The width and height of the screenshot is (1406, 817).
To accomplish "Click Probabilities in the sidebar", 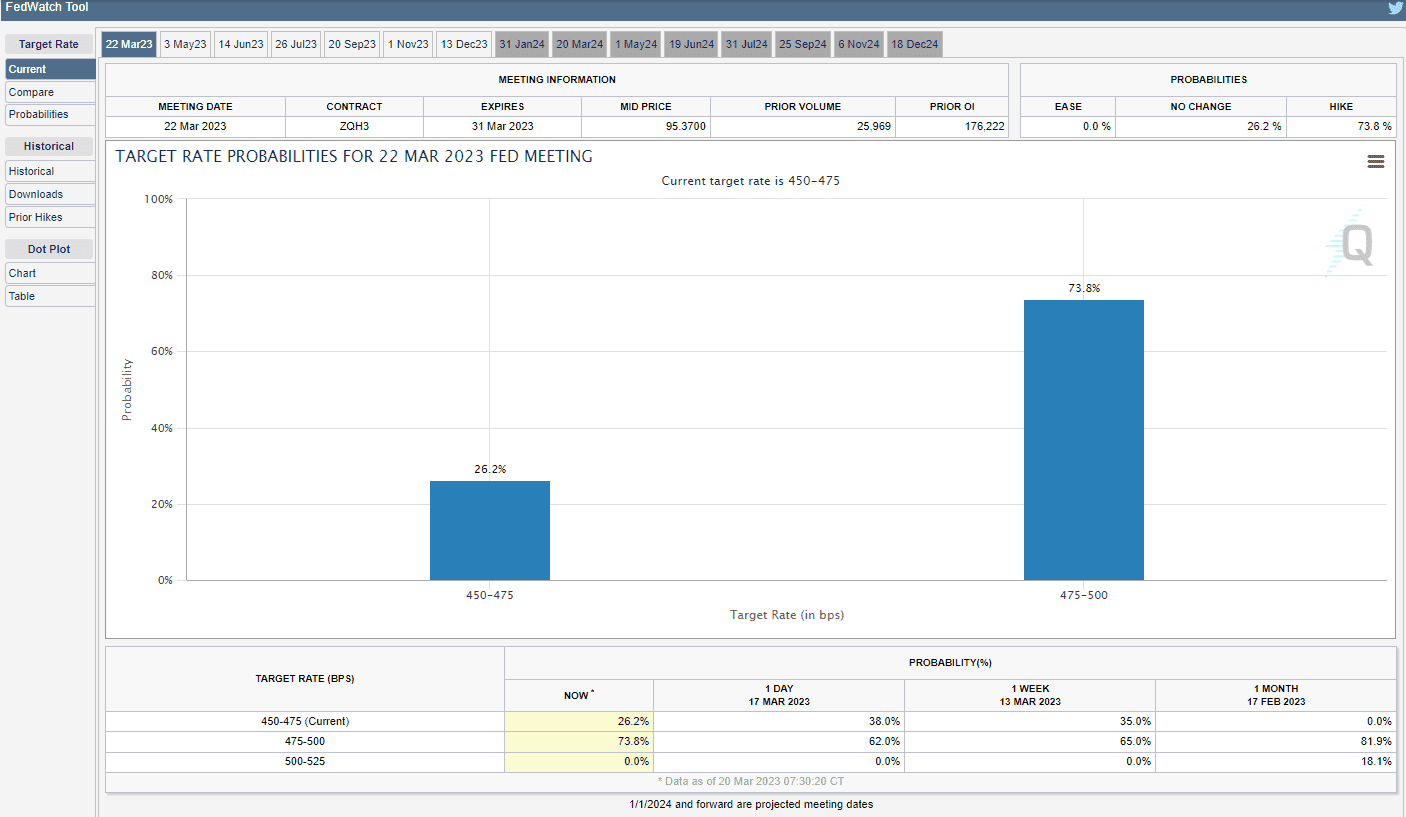I will (50, 115).
